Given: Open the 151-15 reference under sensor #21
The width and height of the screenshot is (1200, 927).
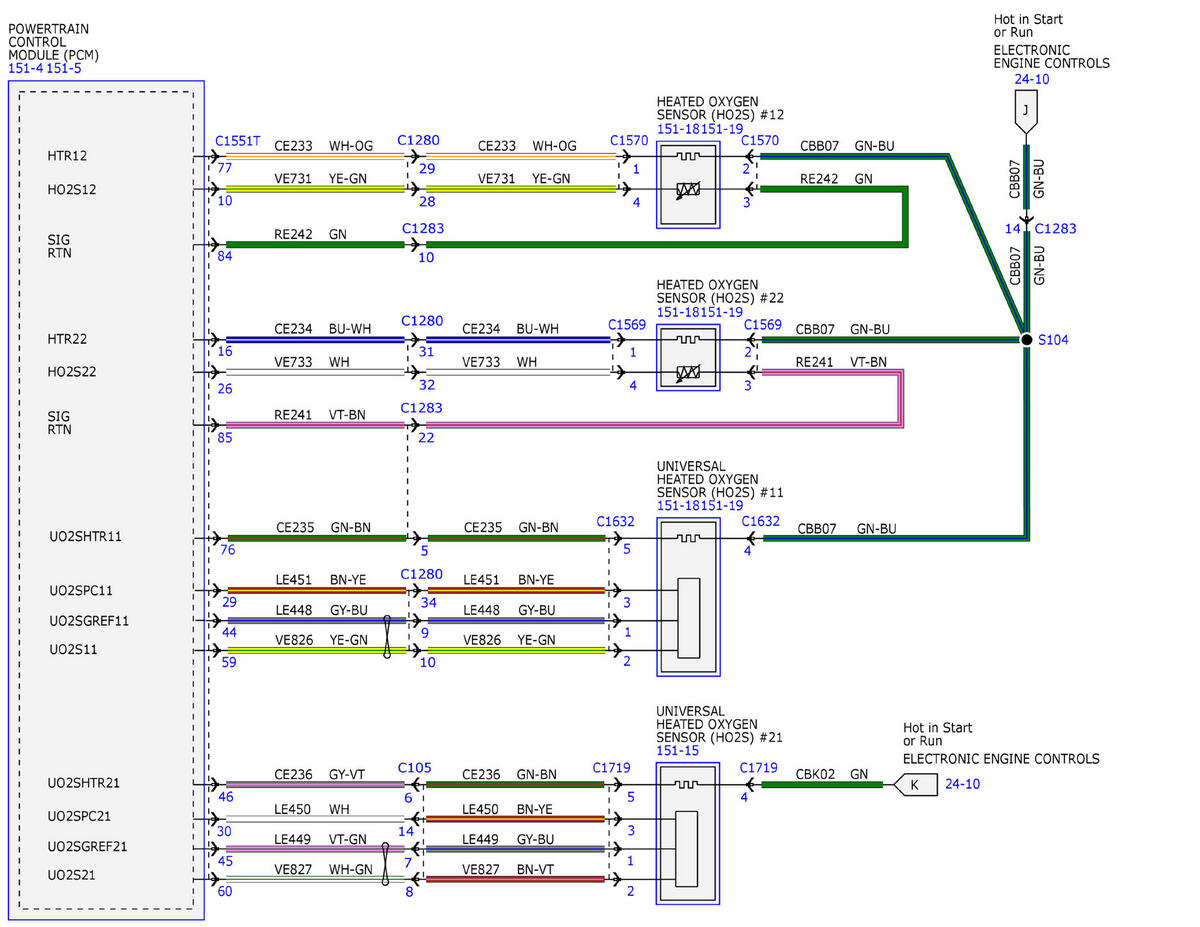Looking at the screenshot, I should (x=677, y=751).
